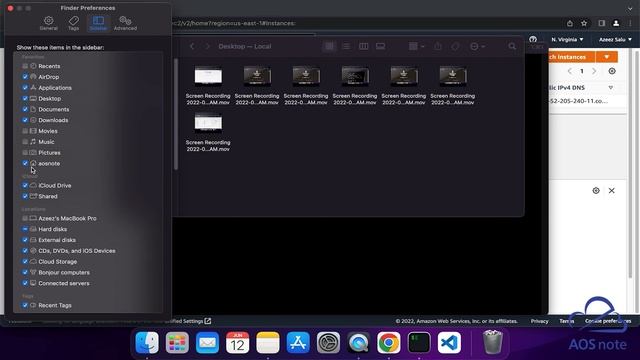640x360 pixels.
Task: Uncheck the AirDrop sidebar item
Action: 25,77
